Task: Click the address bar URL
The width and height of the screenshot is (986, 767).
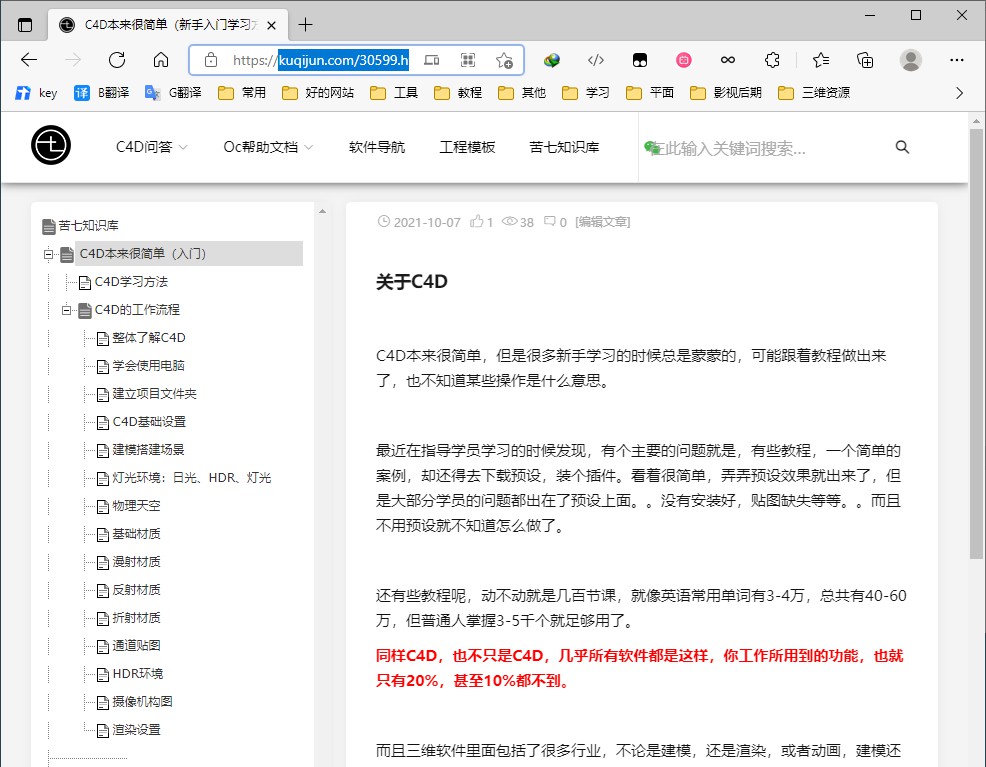Action: coord(321,60)
